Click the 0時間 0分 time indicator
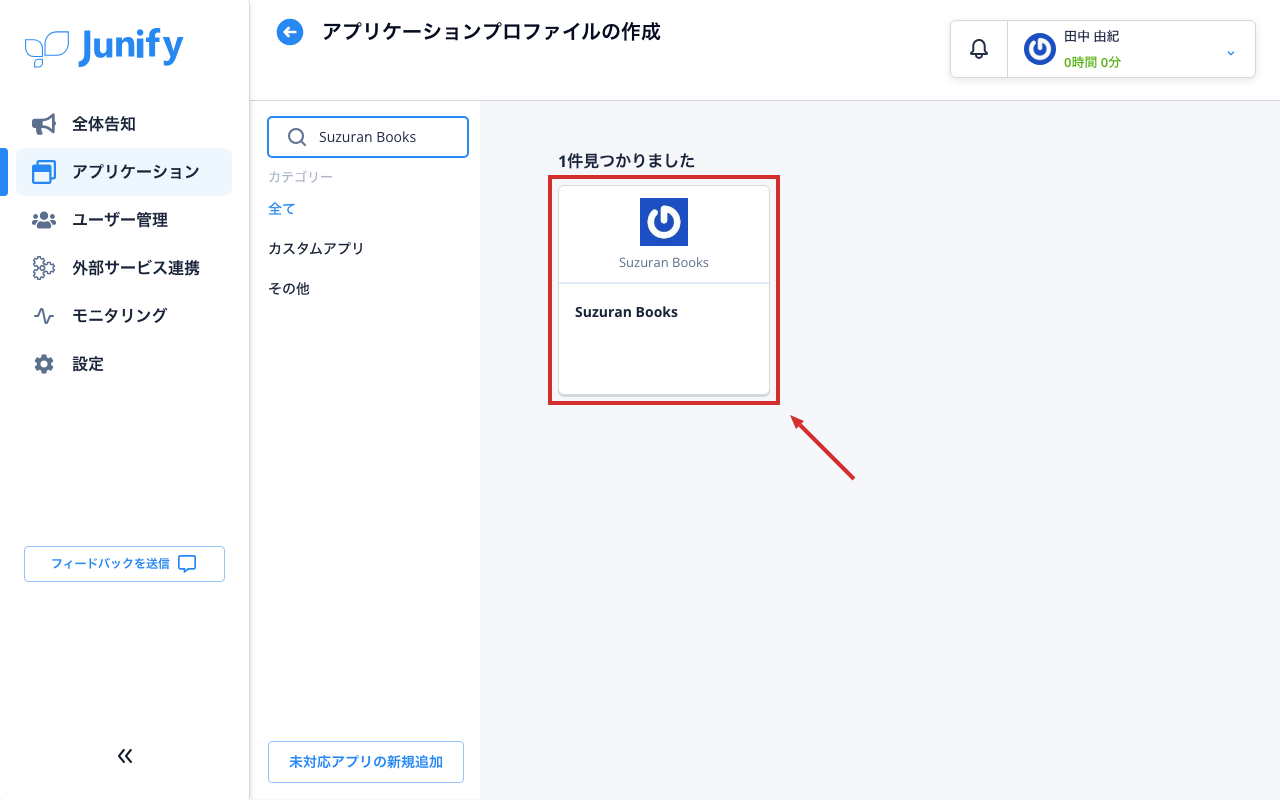The height and width of the screenshot is (800, 1280). point(1092,62)
